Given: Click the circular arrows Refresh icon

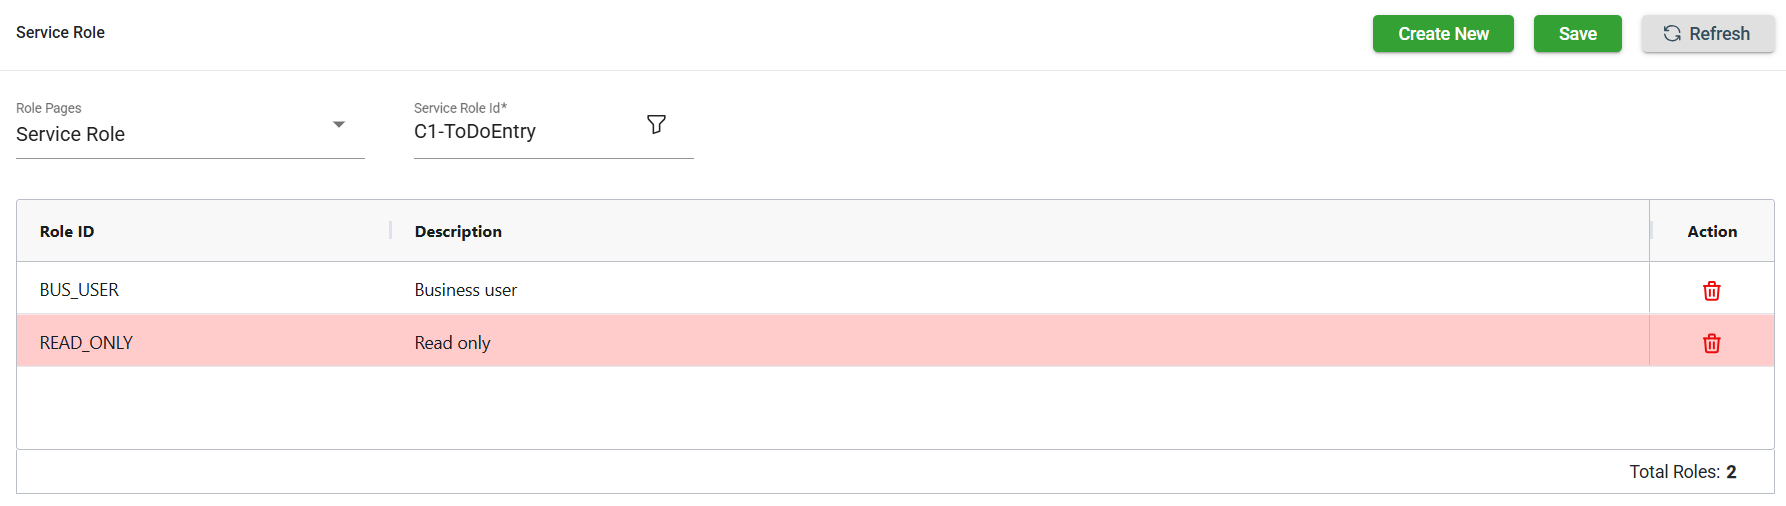Looking at the screenshot, I should [1671, 33].
